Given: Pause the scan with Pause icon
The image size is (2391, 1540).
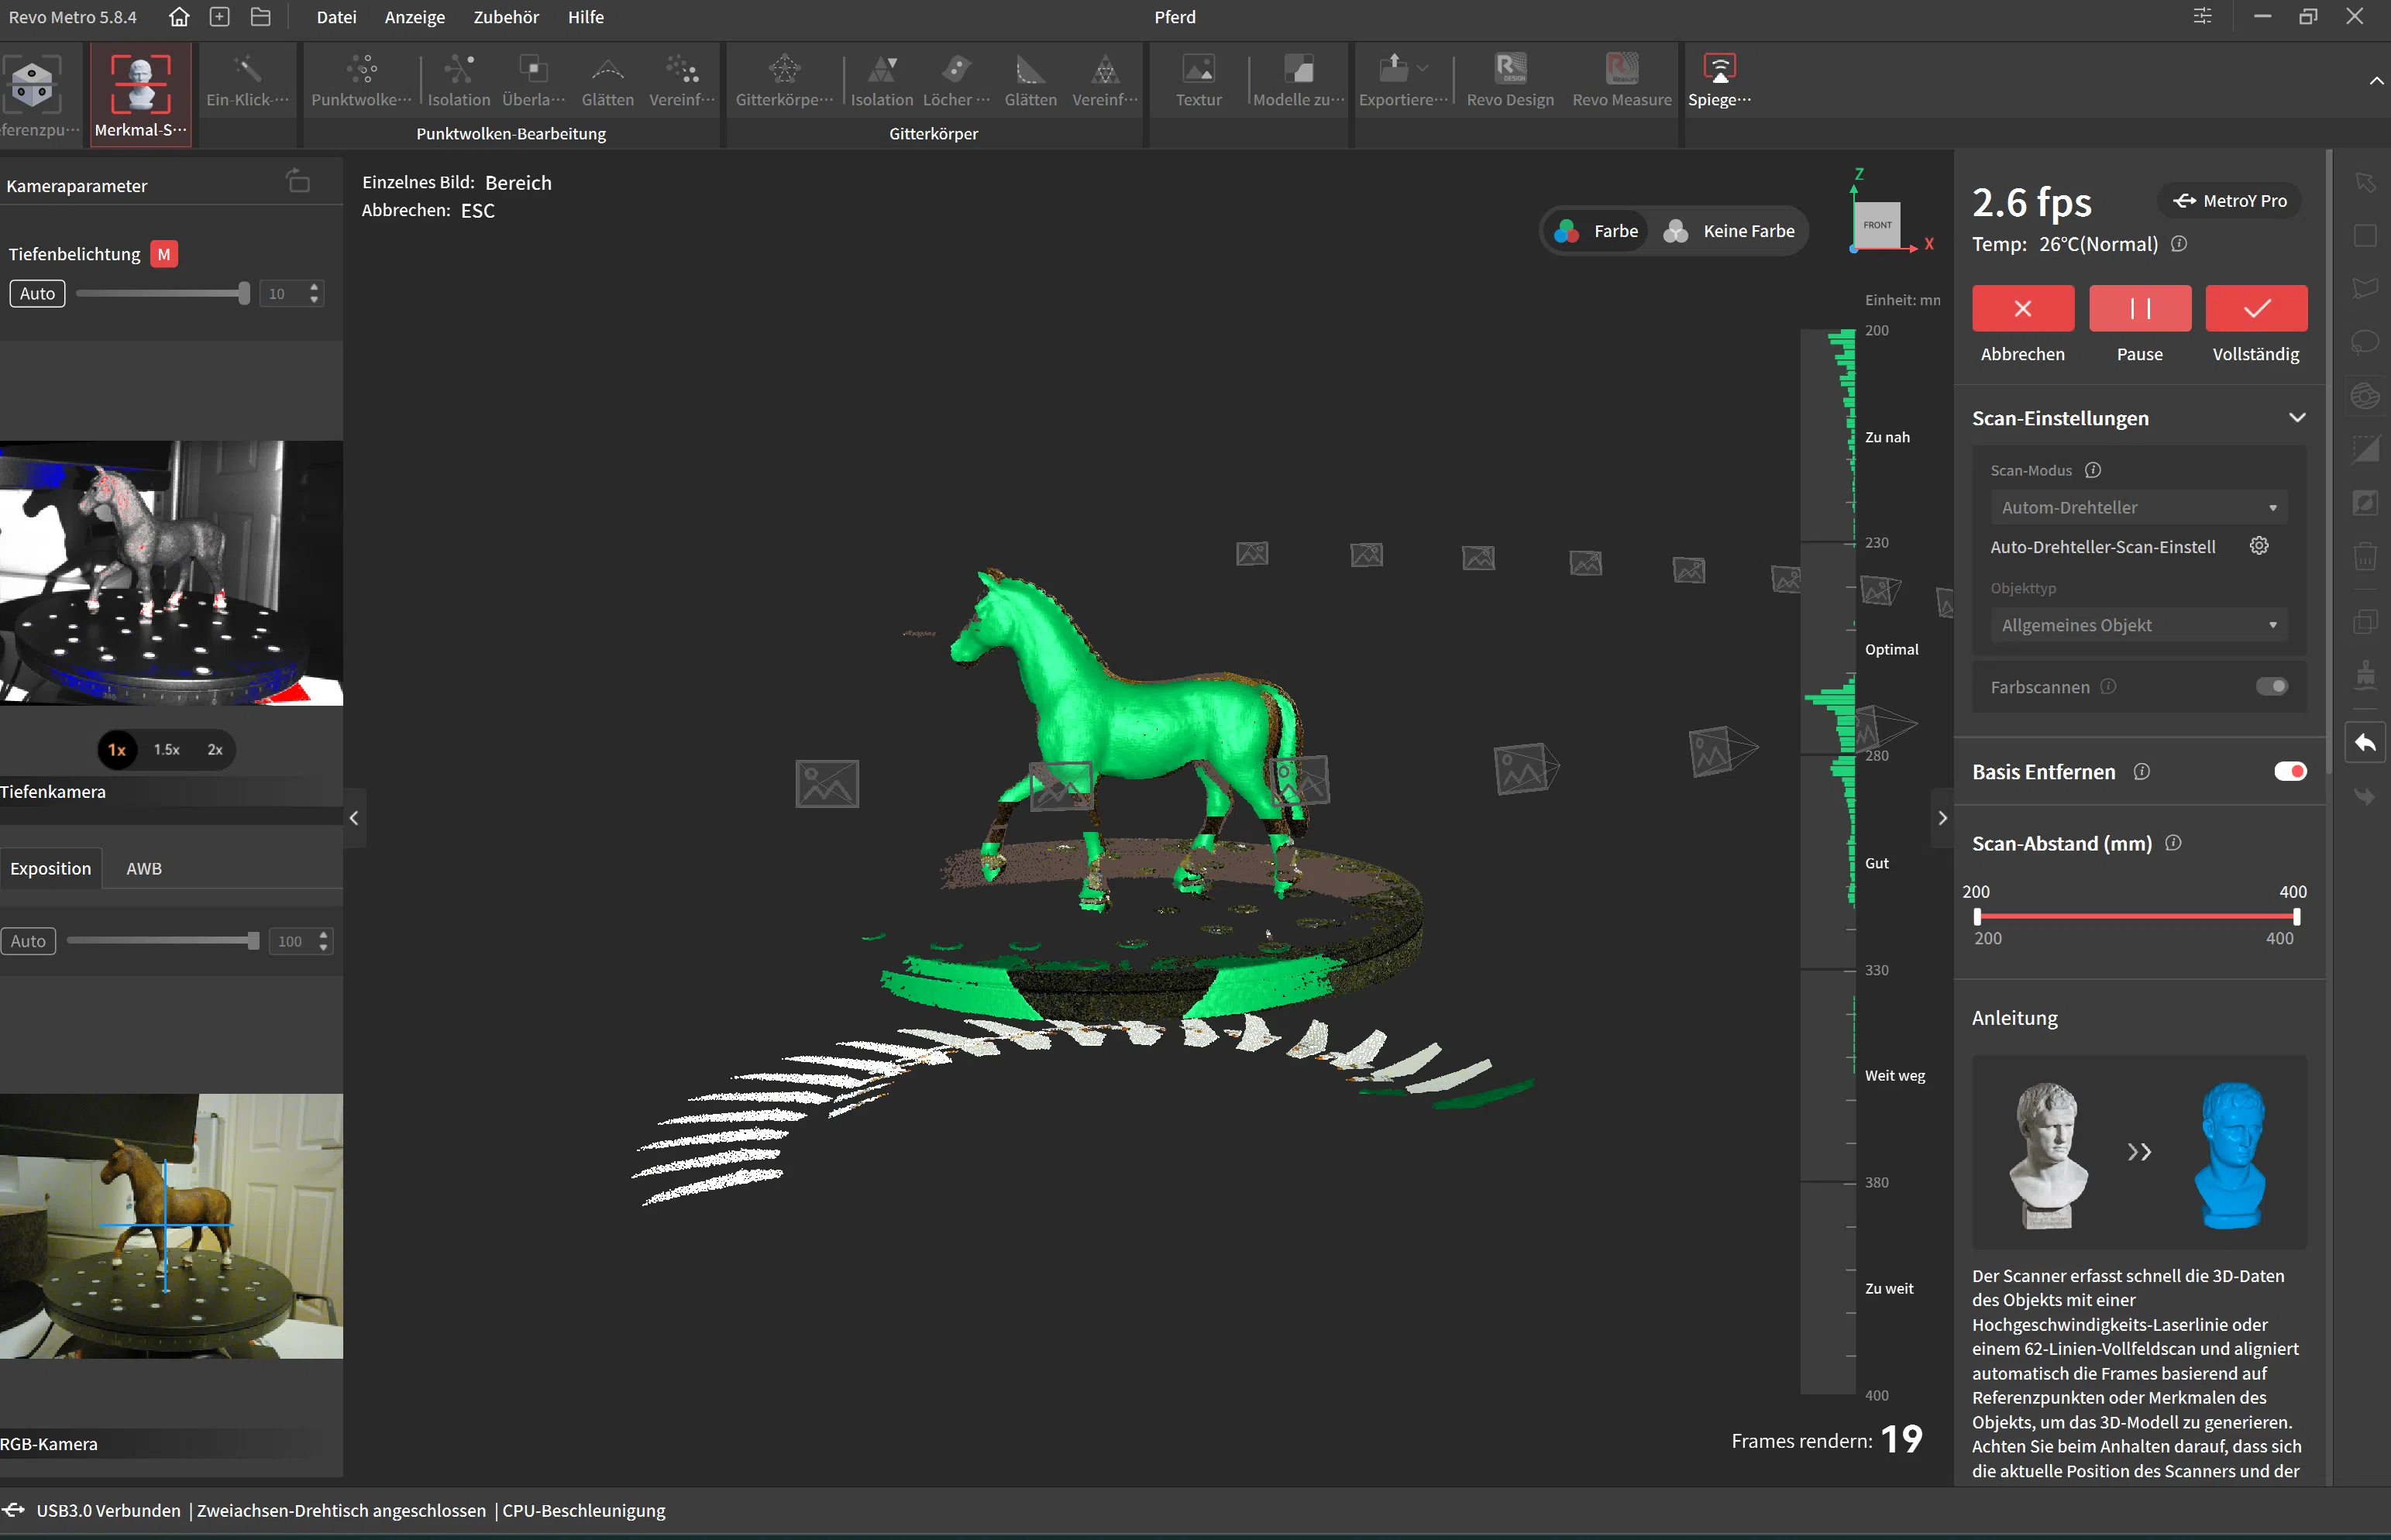Looking at the screenshot, I should coord(2139,308).
